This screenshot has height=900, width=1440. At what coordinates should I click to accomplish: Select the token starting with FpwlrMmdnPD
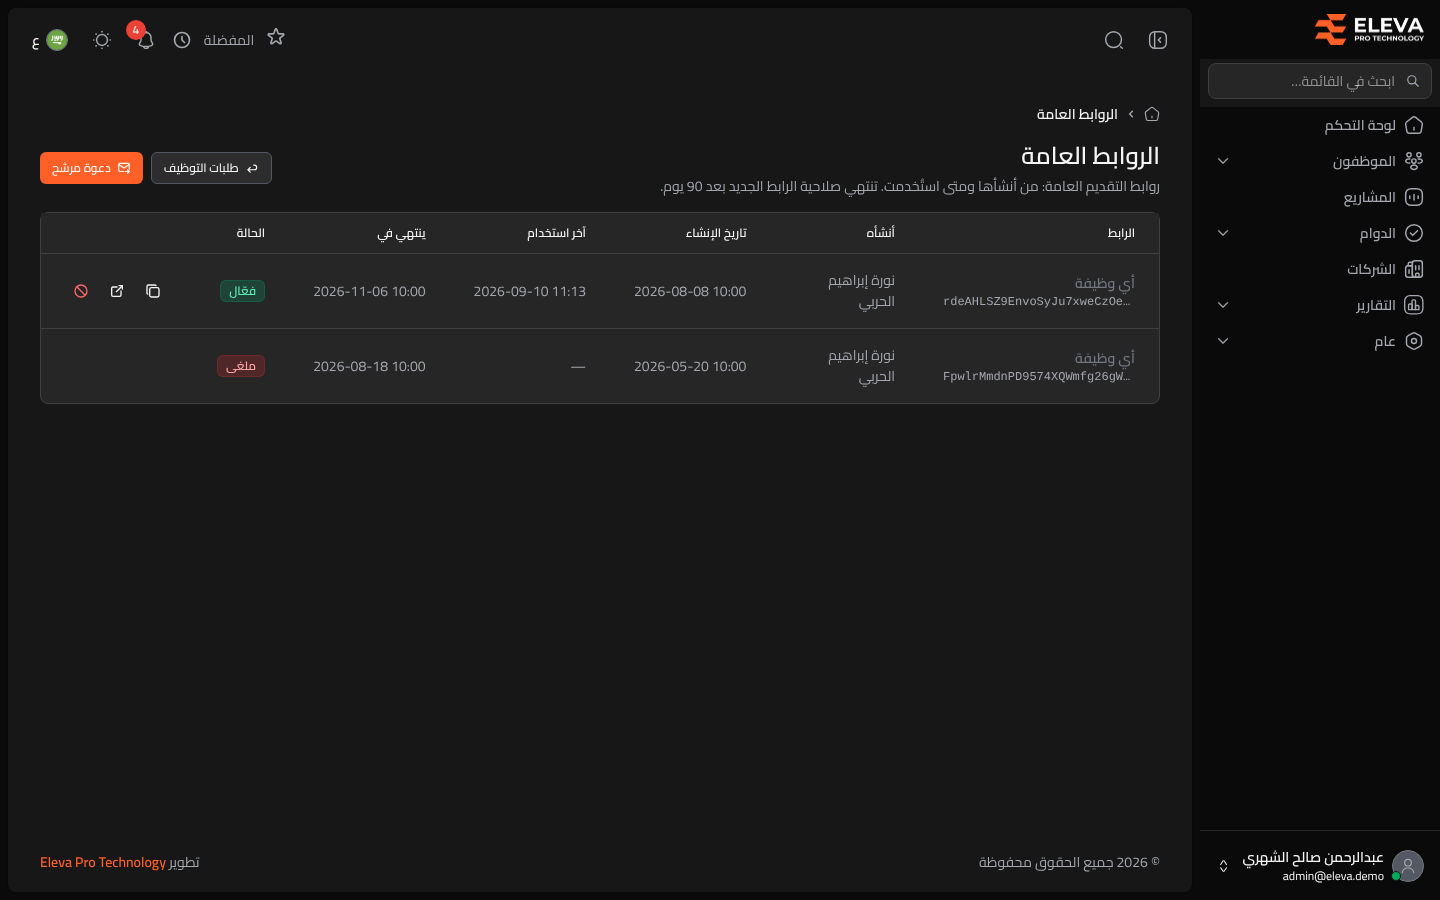[1036, 376]
